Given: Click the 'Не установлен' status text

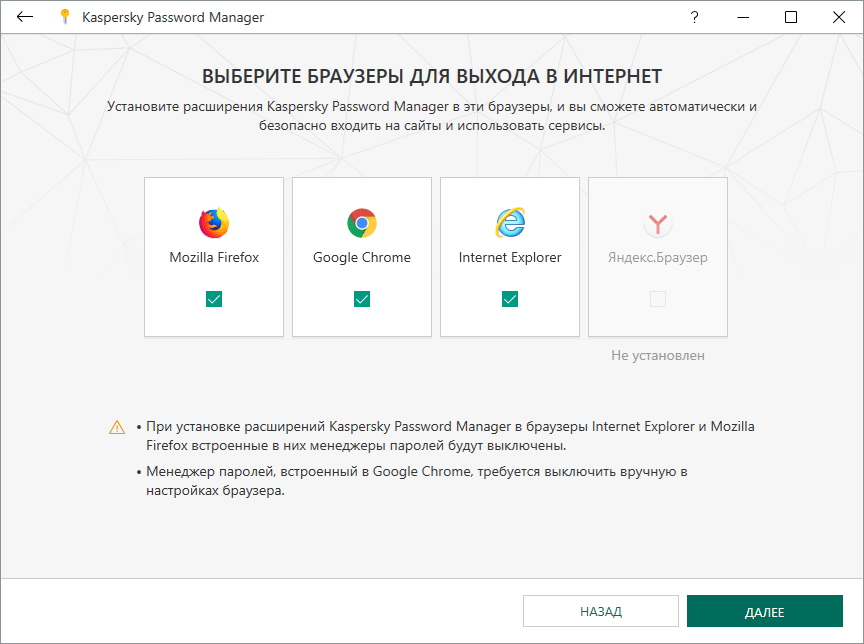Looking at the screenshot, I should tap(658, 355).
